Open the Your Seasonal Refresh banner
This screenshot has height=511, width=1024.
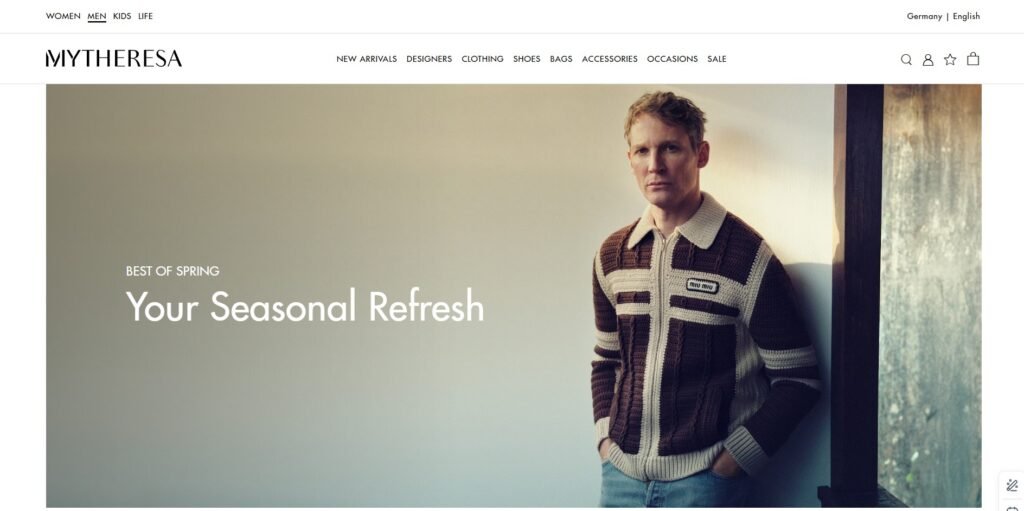point(513,295)
